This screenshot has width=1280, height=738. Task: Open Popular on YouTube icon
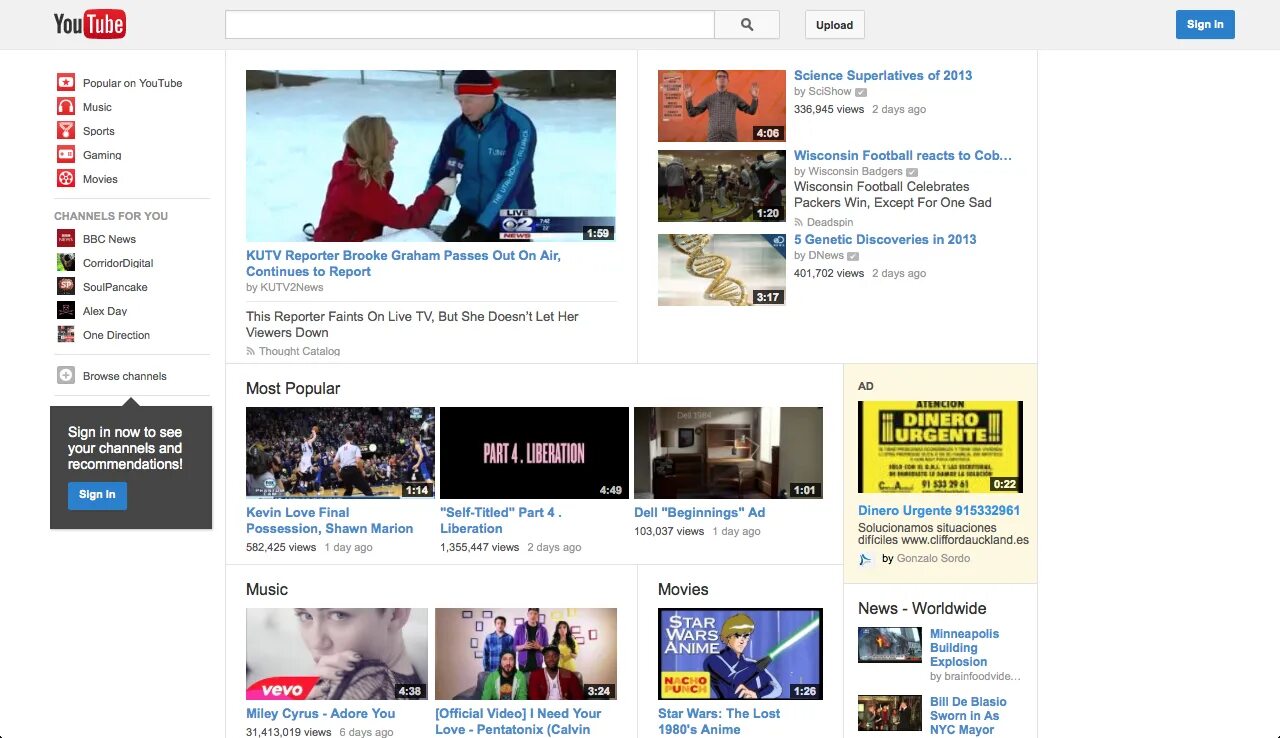tap(66, 82)
